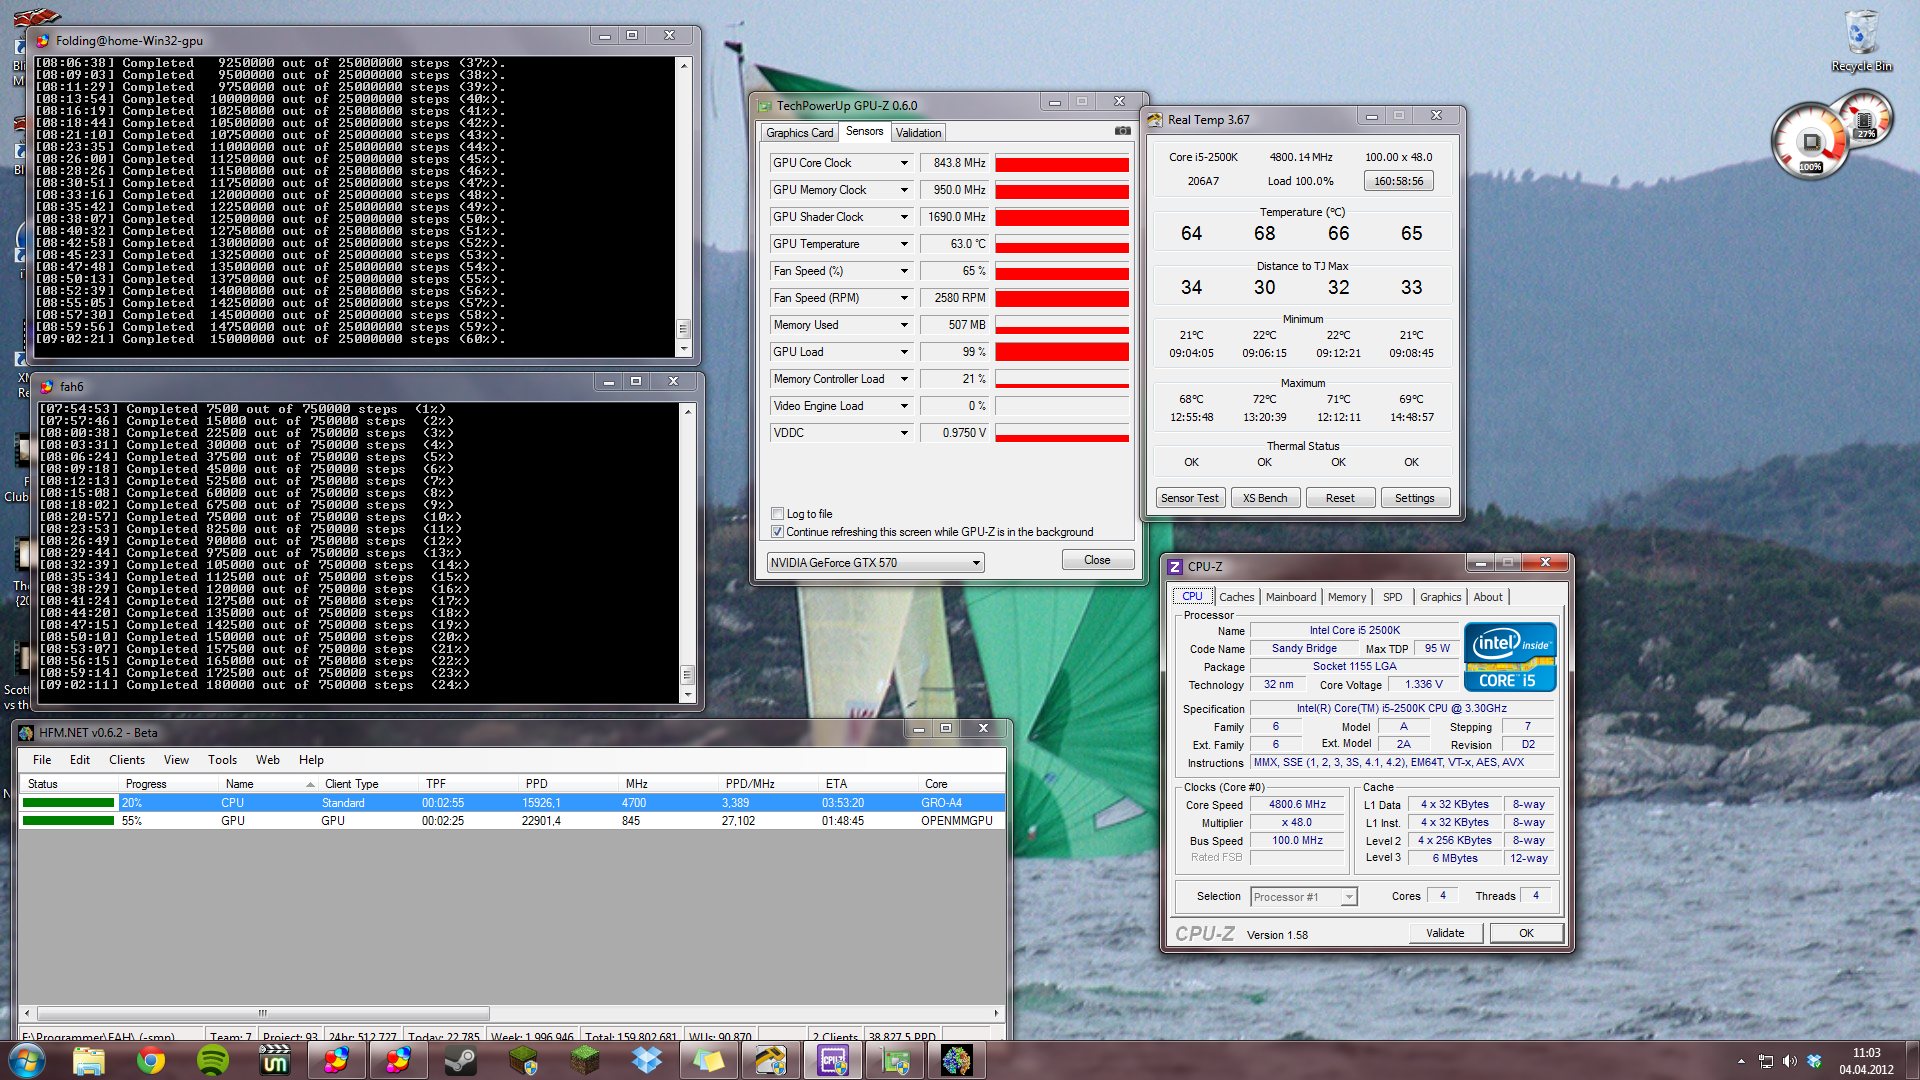Open Steam from the taskbar
This screenshot has width=1920, height=1080.
click(461, 1060)
